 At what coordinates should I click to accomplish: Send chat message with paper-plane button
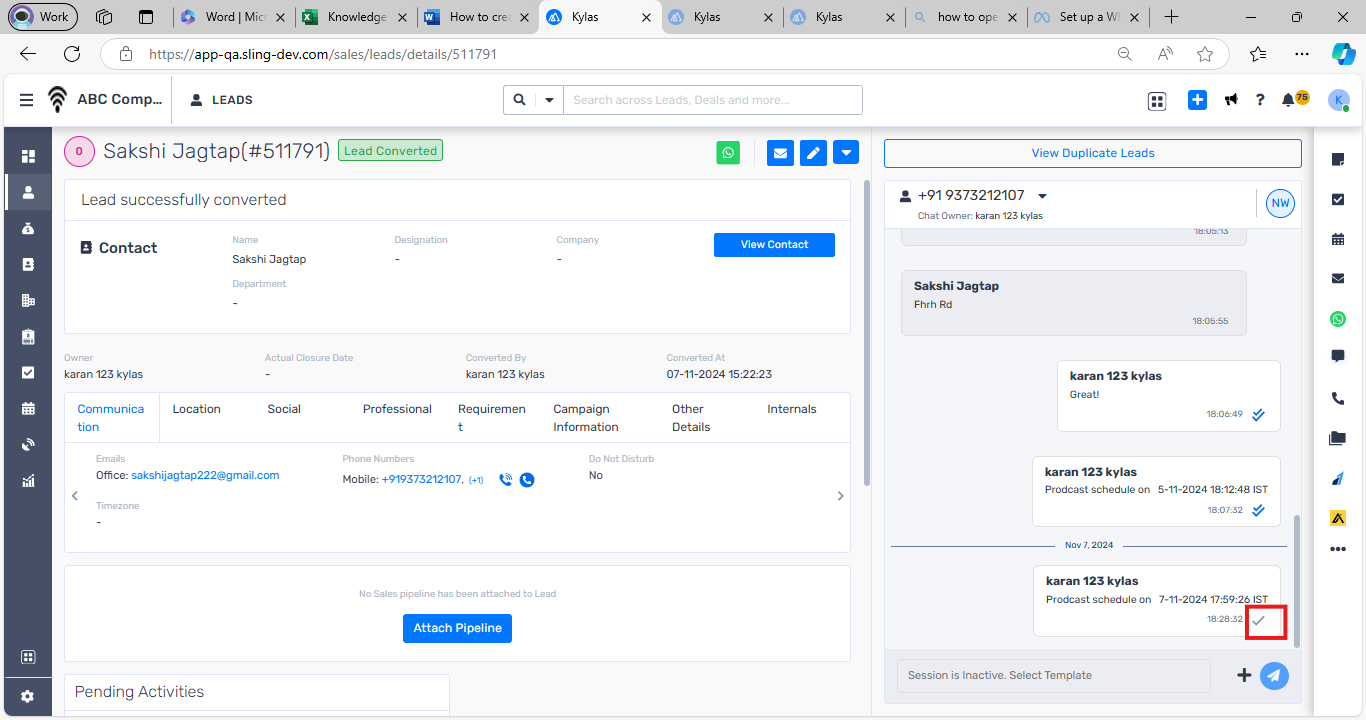[1274, 675]
